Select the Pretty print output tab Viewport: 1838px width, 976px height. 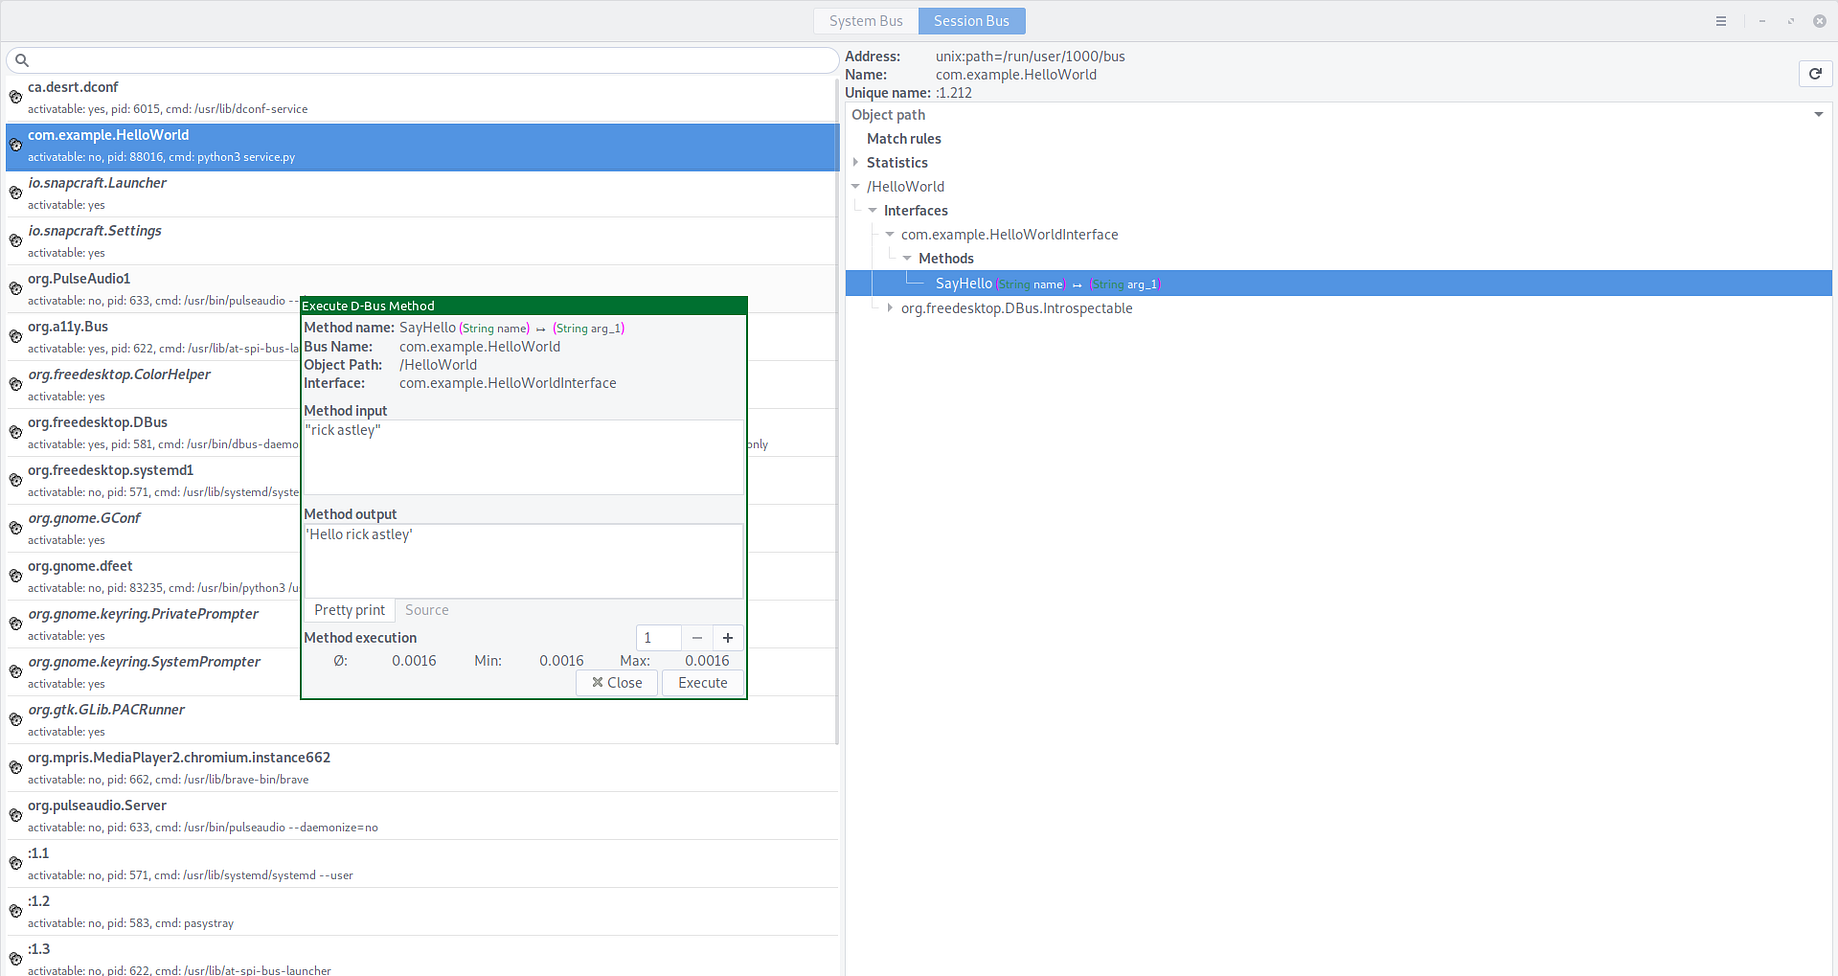coord(350,610)
